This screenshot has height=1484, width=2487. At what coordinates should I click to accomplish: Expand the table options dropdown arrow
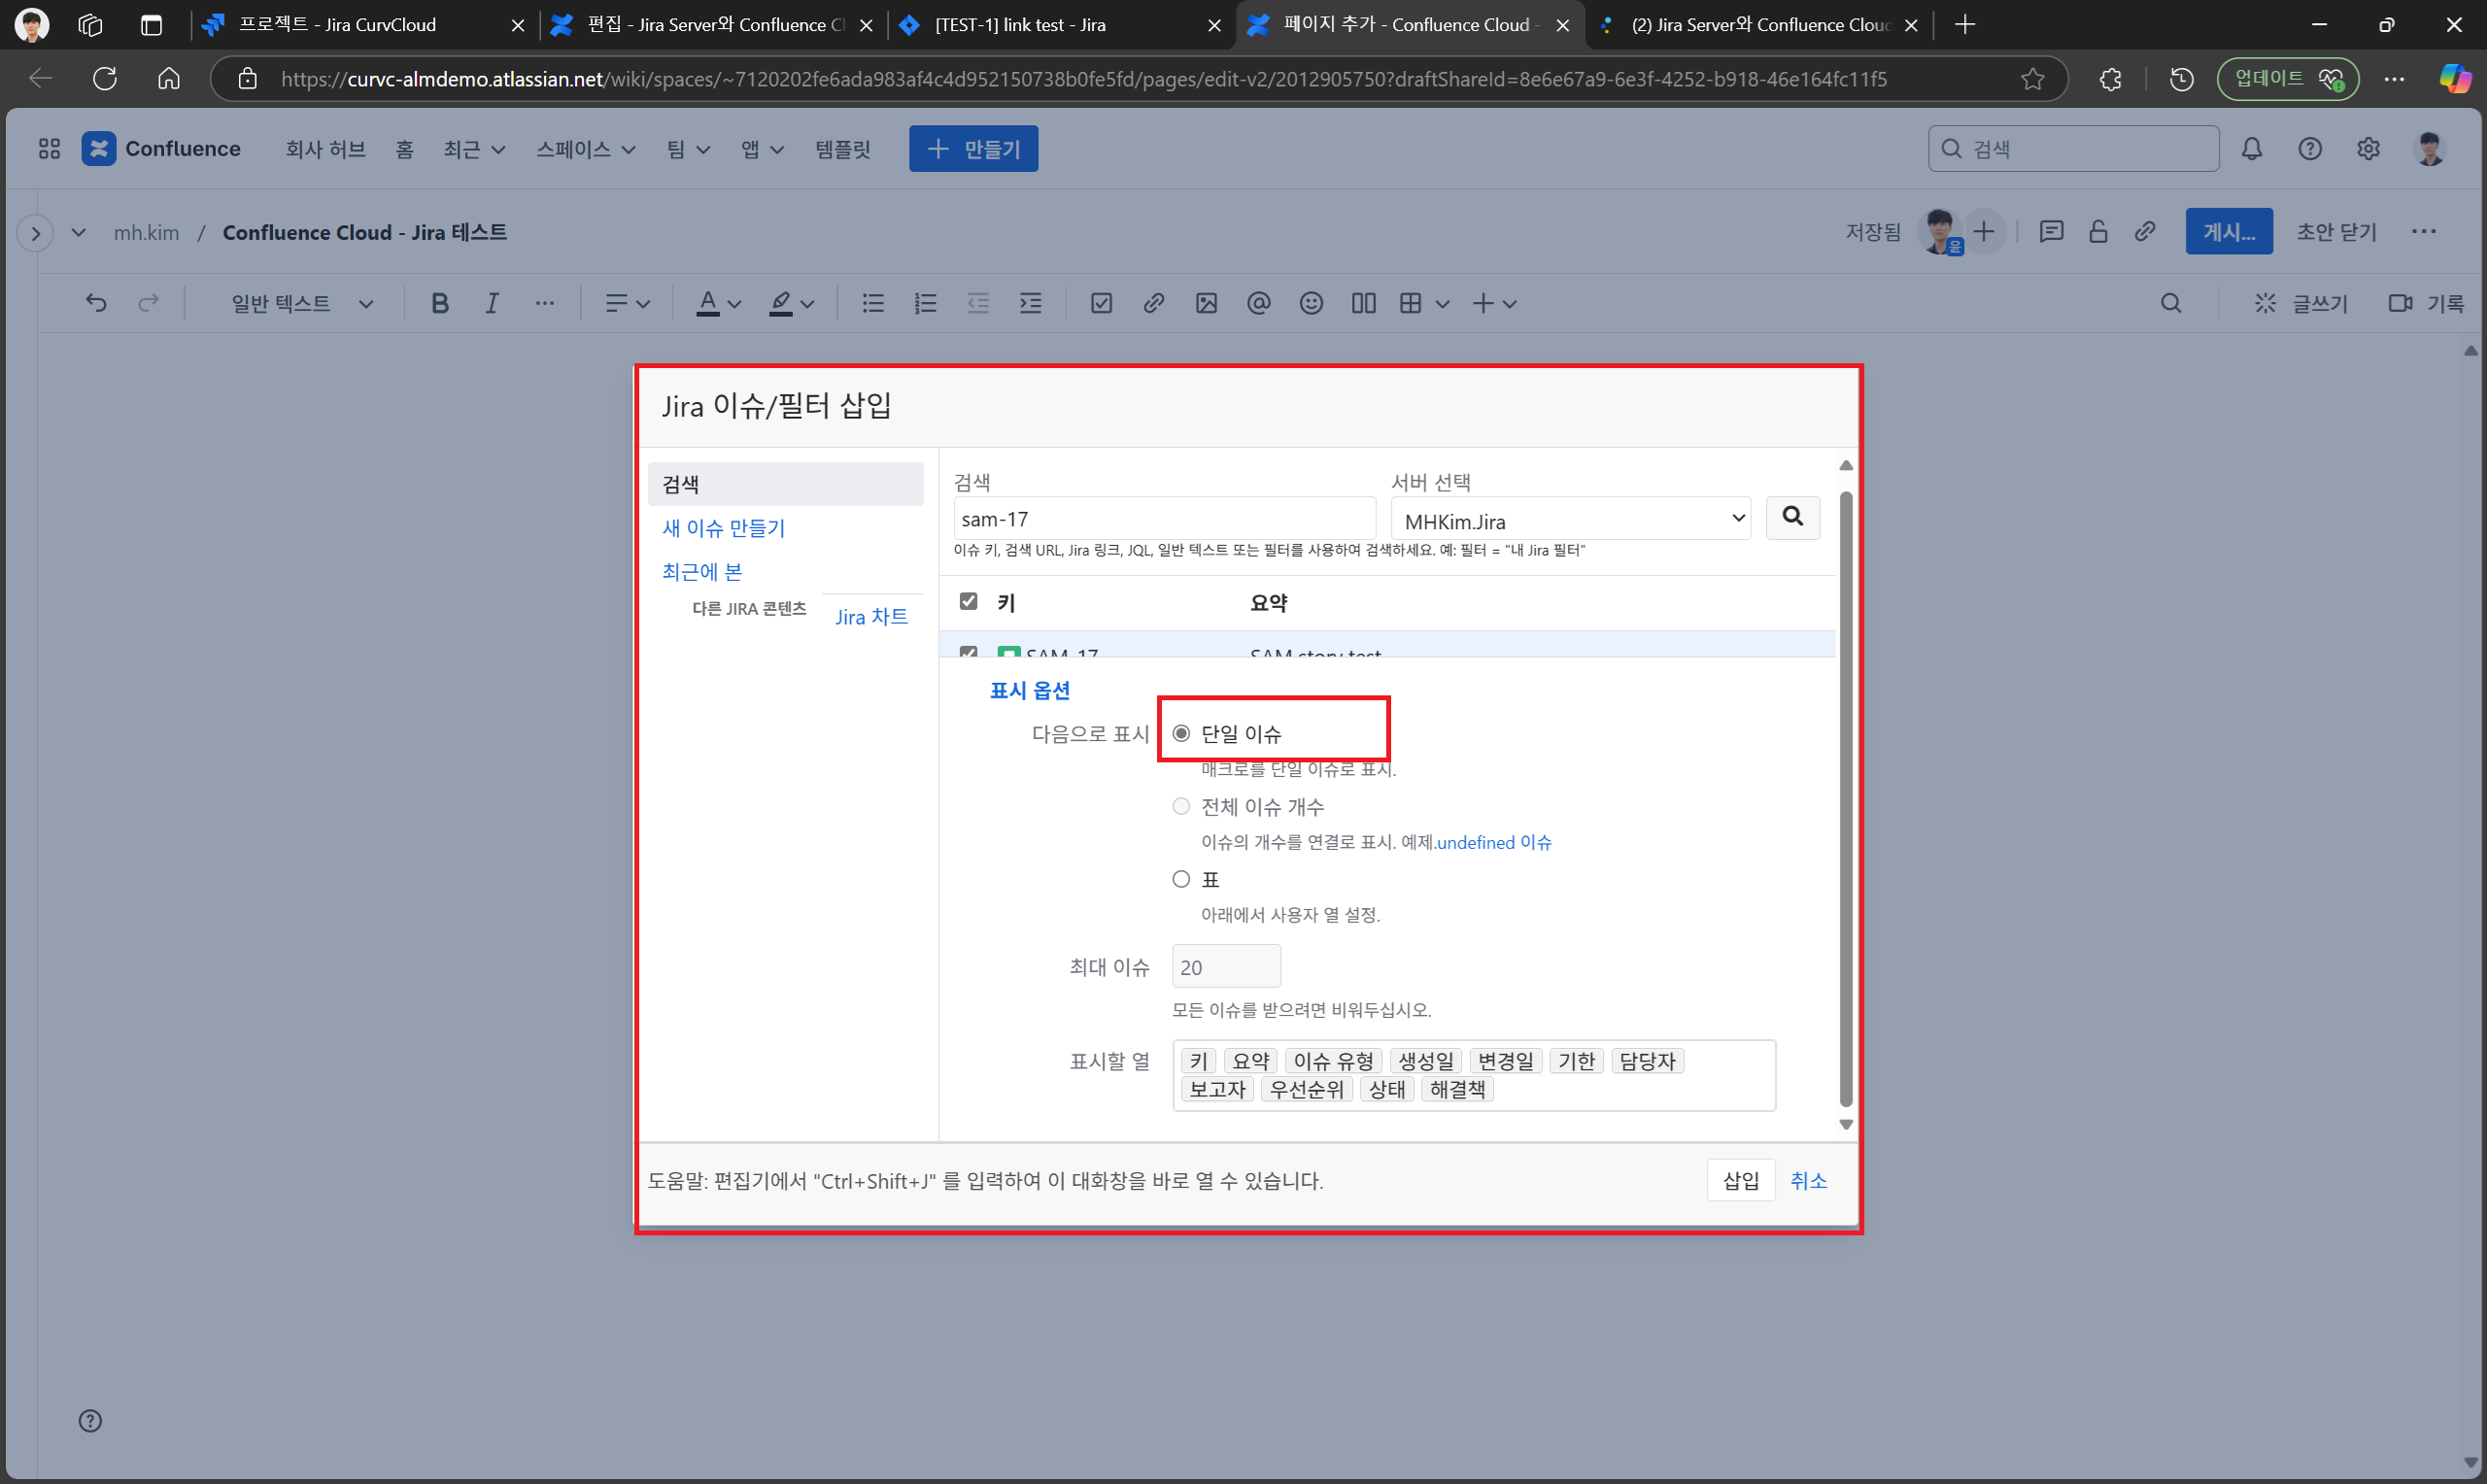[x=1442, y=304]
